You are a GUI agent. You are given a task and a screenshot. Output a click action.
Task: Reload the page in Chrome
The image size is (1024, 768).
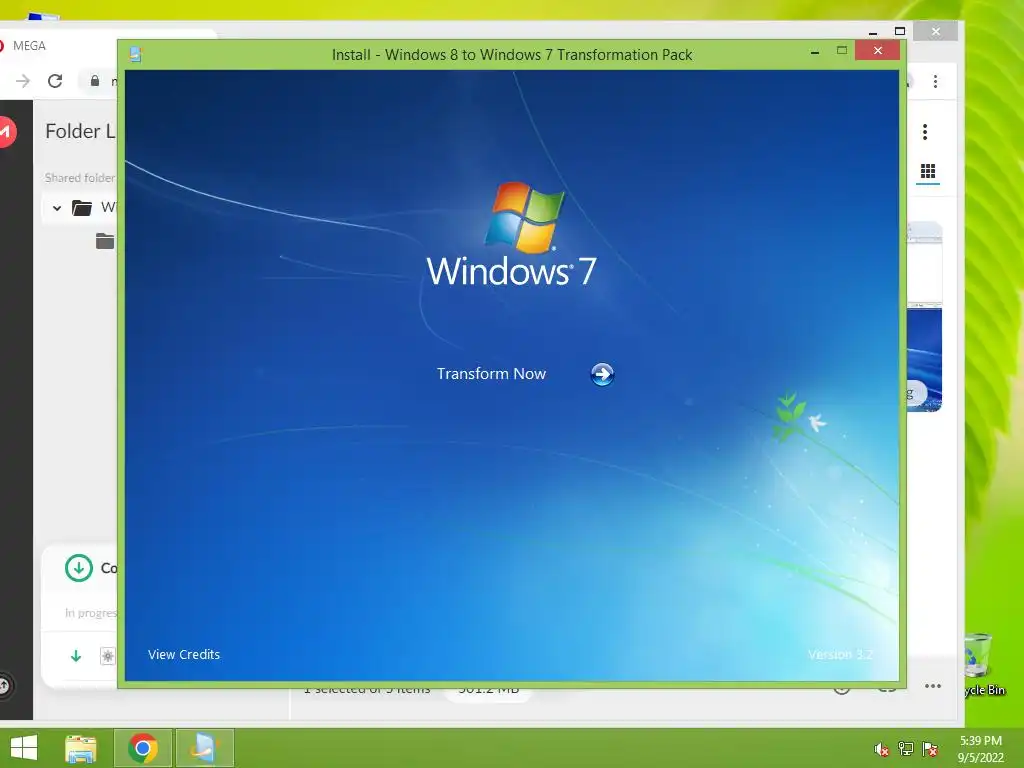tap(55, 81)
